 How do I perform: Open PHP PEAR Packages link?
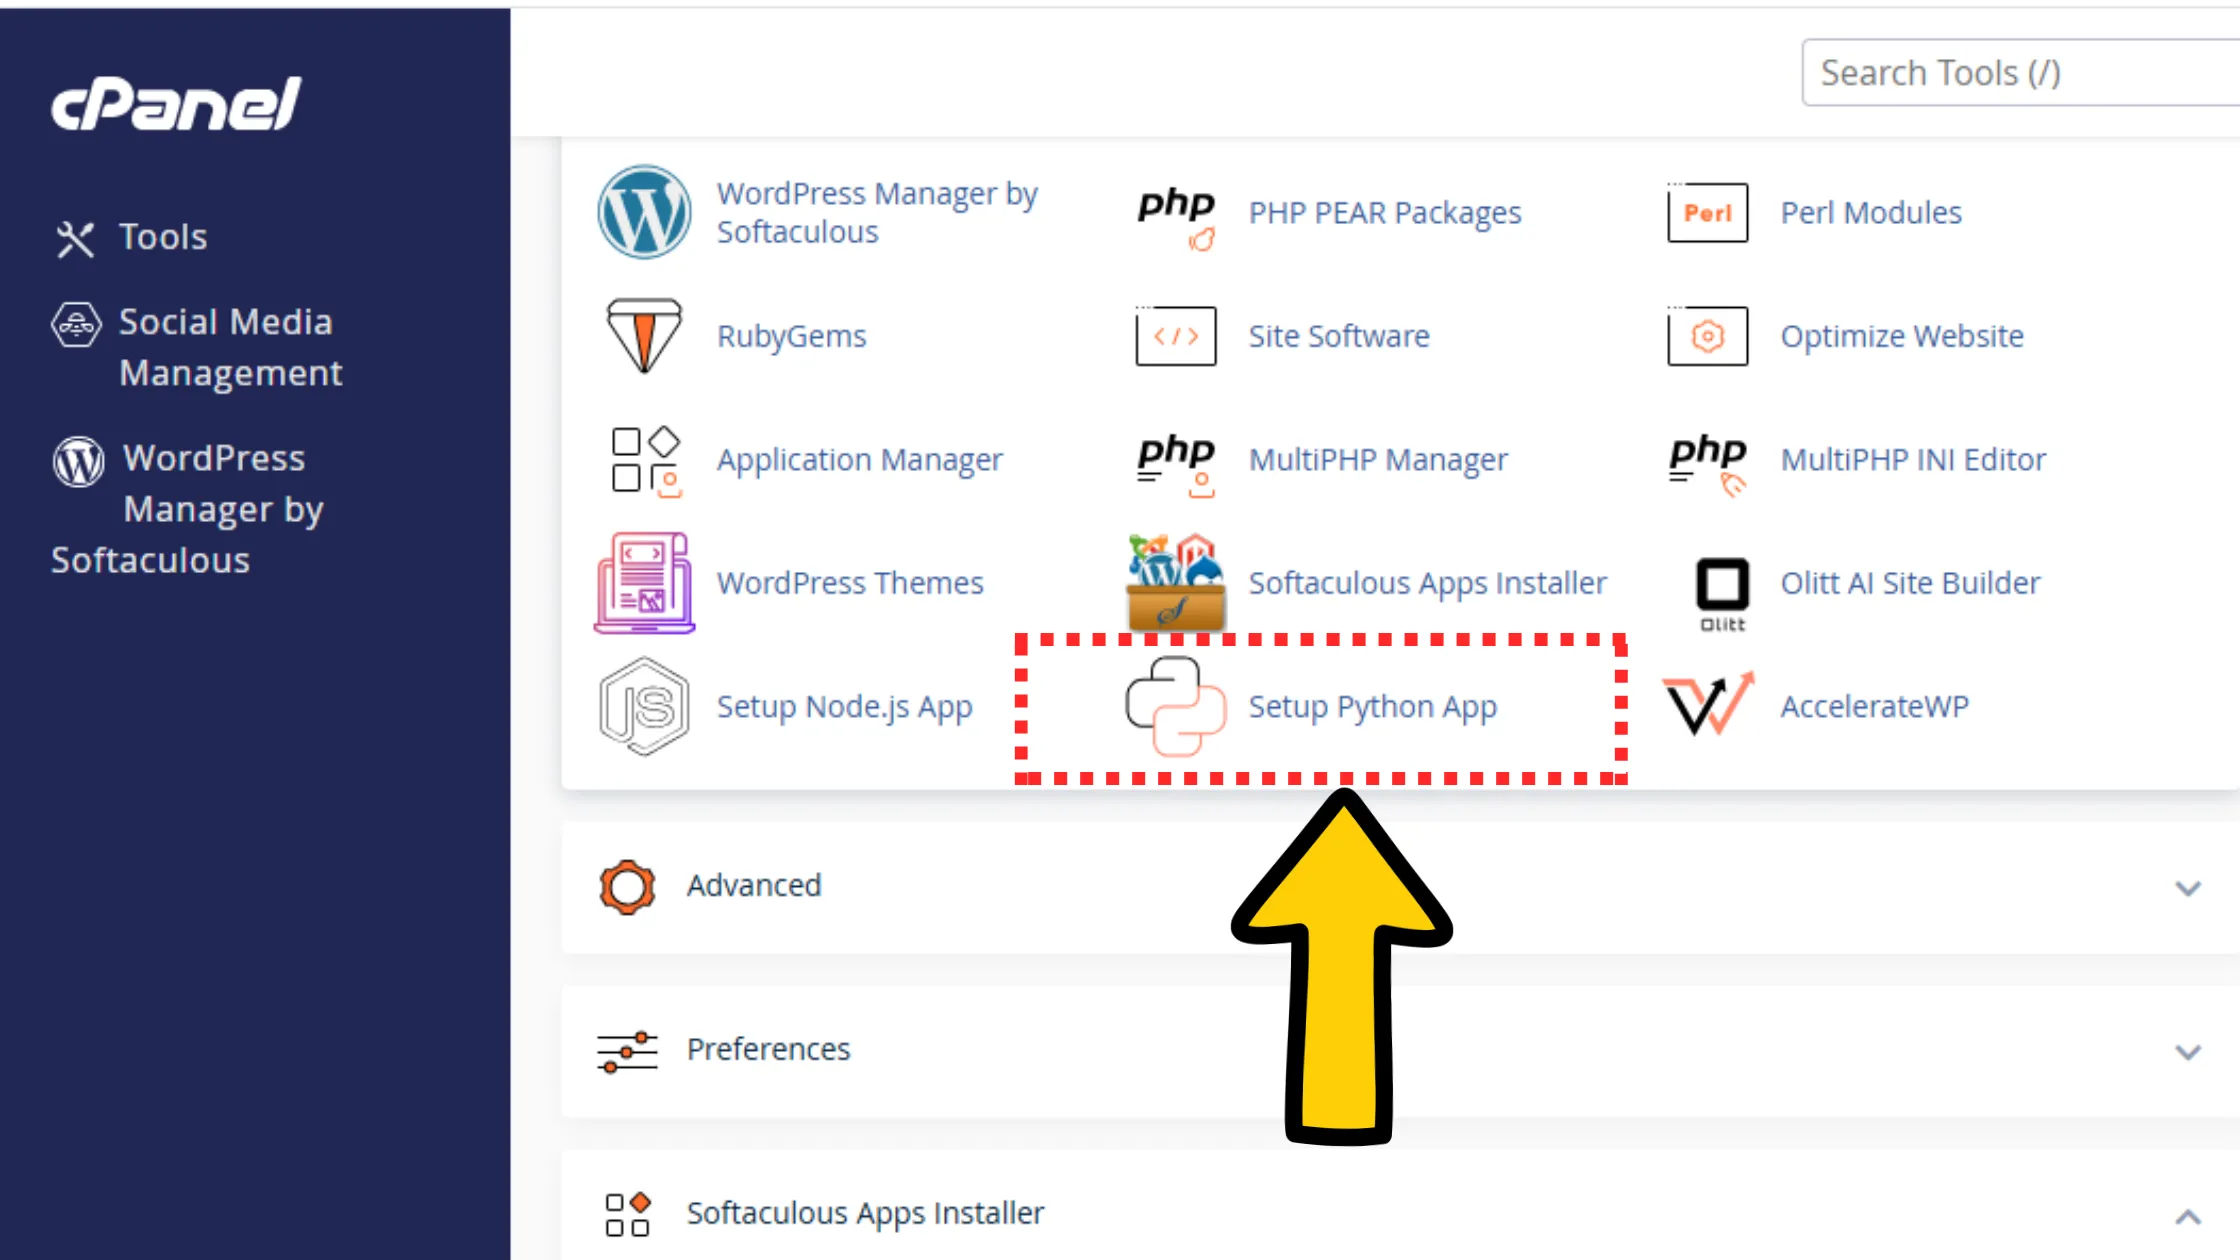(x=1385, y=212)
